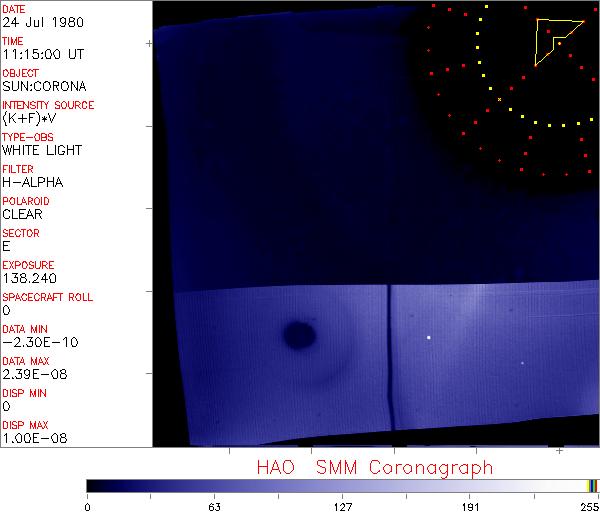Click the INTENSITY SOURCE label

point(48,105)
